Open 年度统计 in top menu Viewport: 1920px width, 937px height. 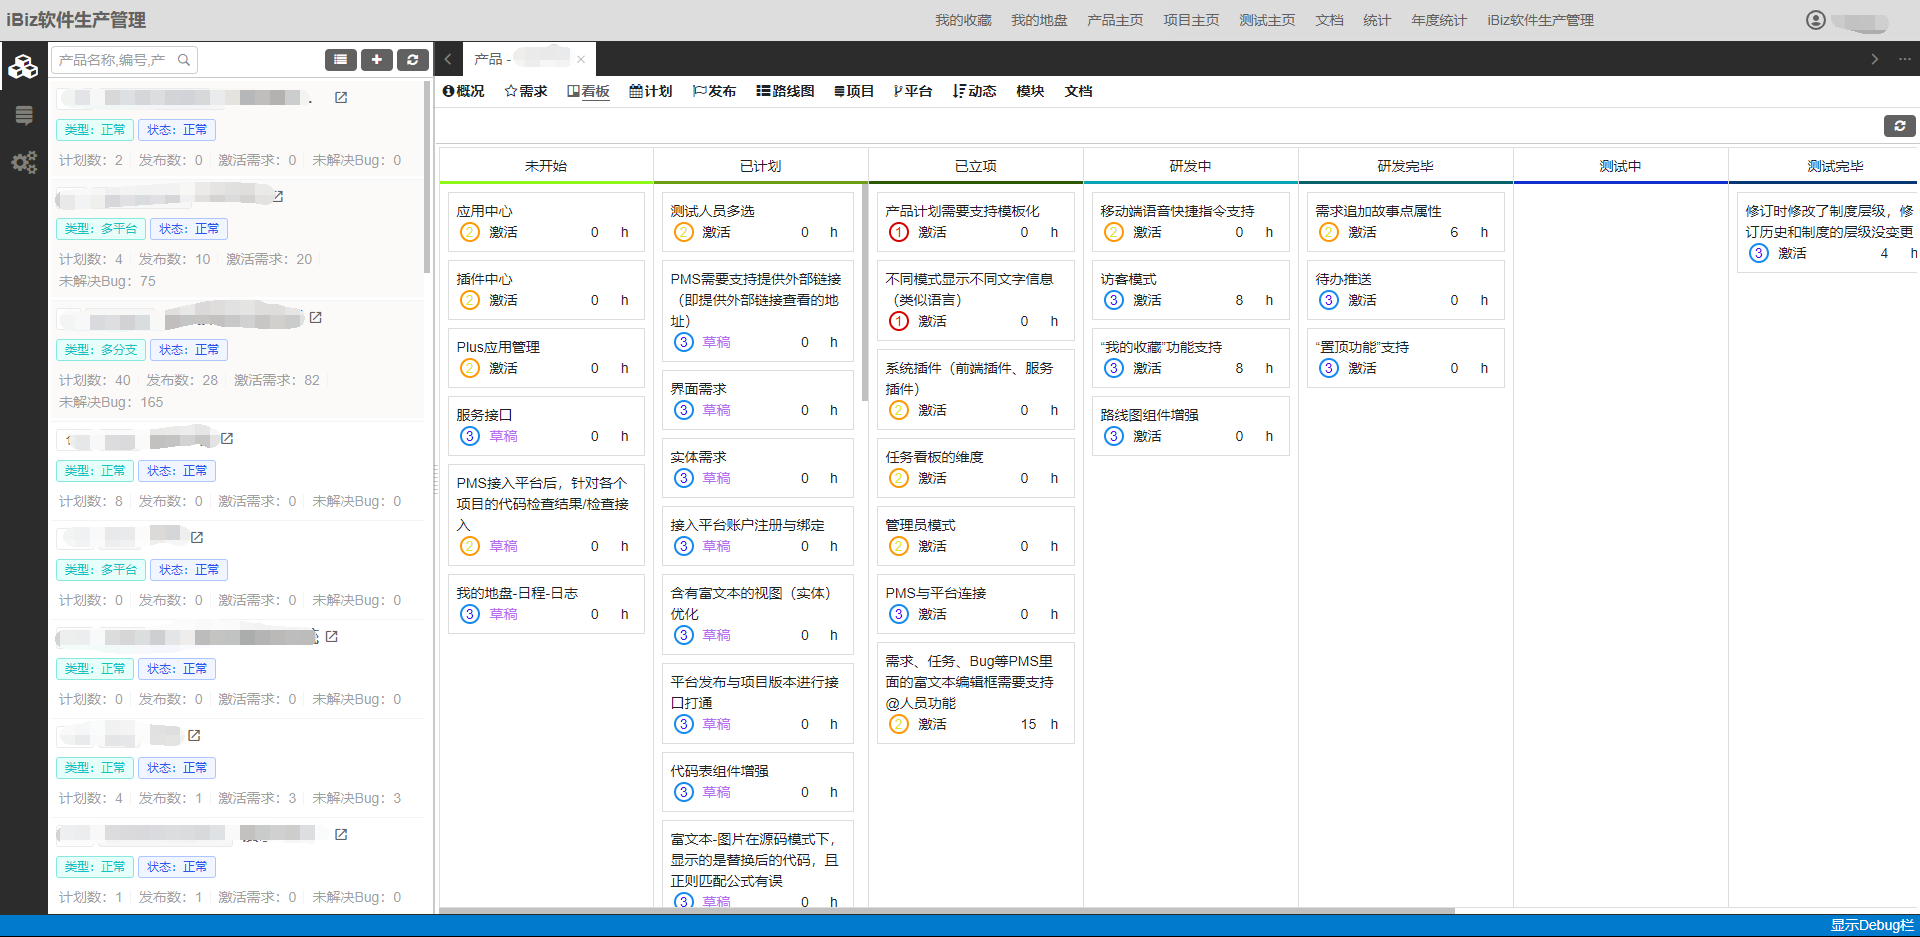(x=1439, y=20)
